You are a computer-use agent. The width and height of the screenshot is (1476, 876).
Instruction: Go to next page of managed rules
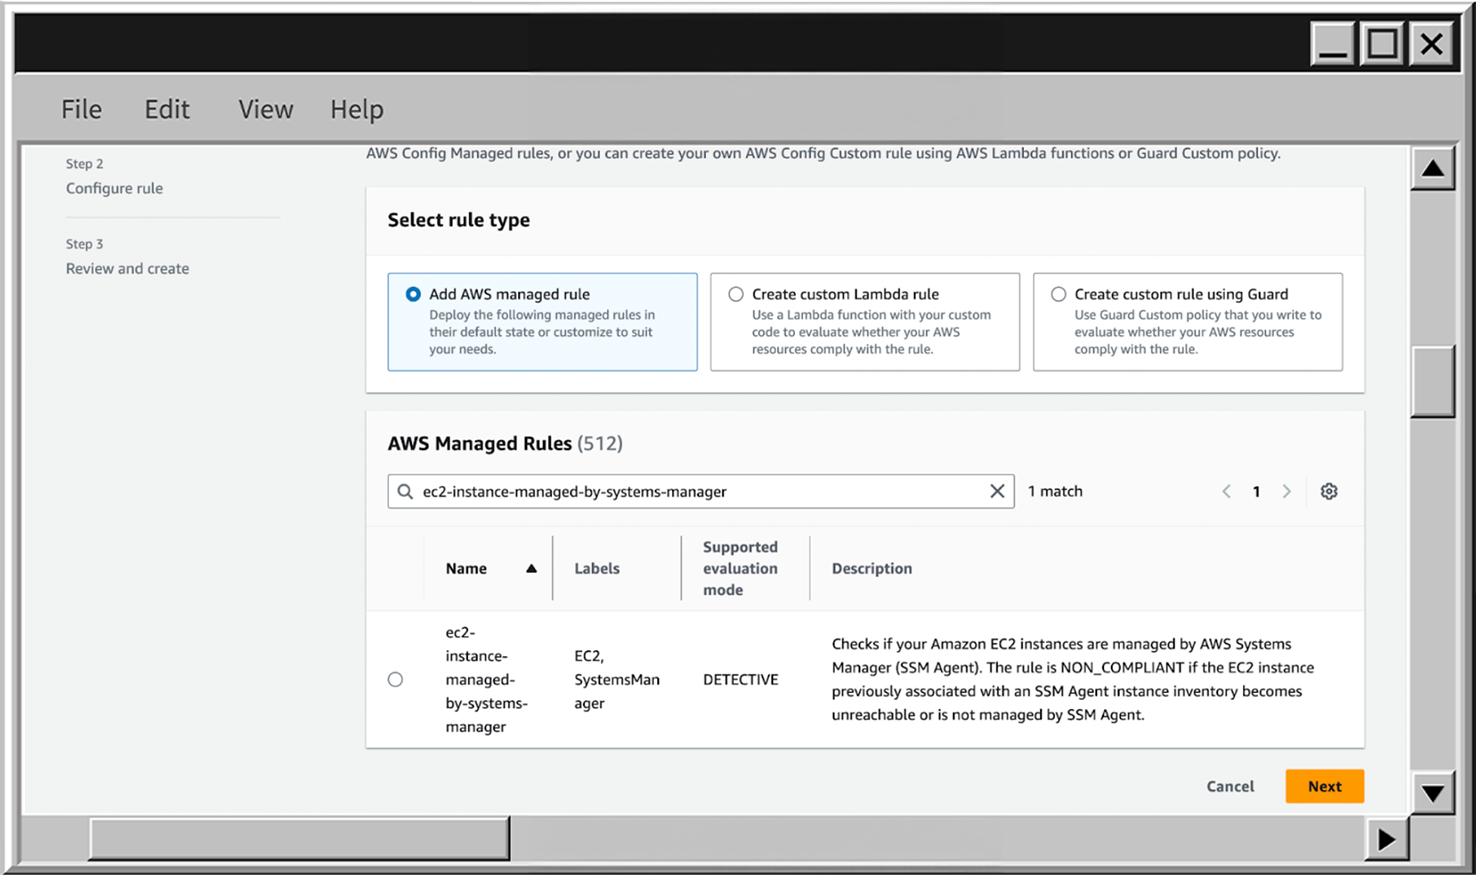[x=1287, y=491]
